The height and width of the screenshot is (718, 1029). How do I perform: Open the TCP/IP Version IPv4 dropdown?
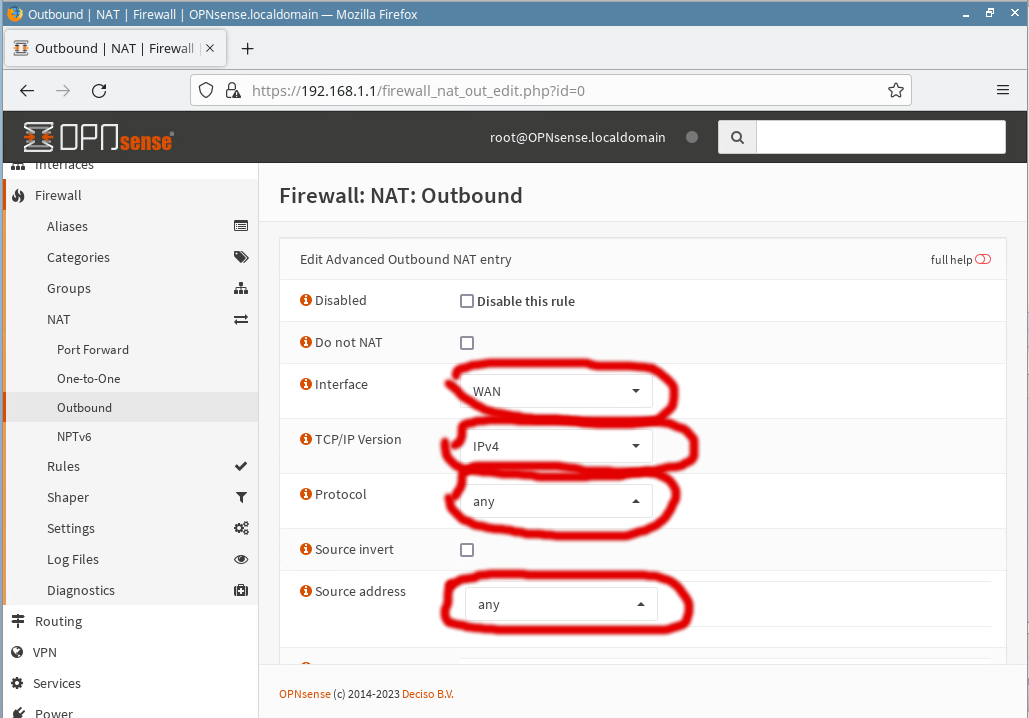(x=556, y=446)
